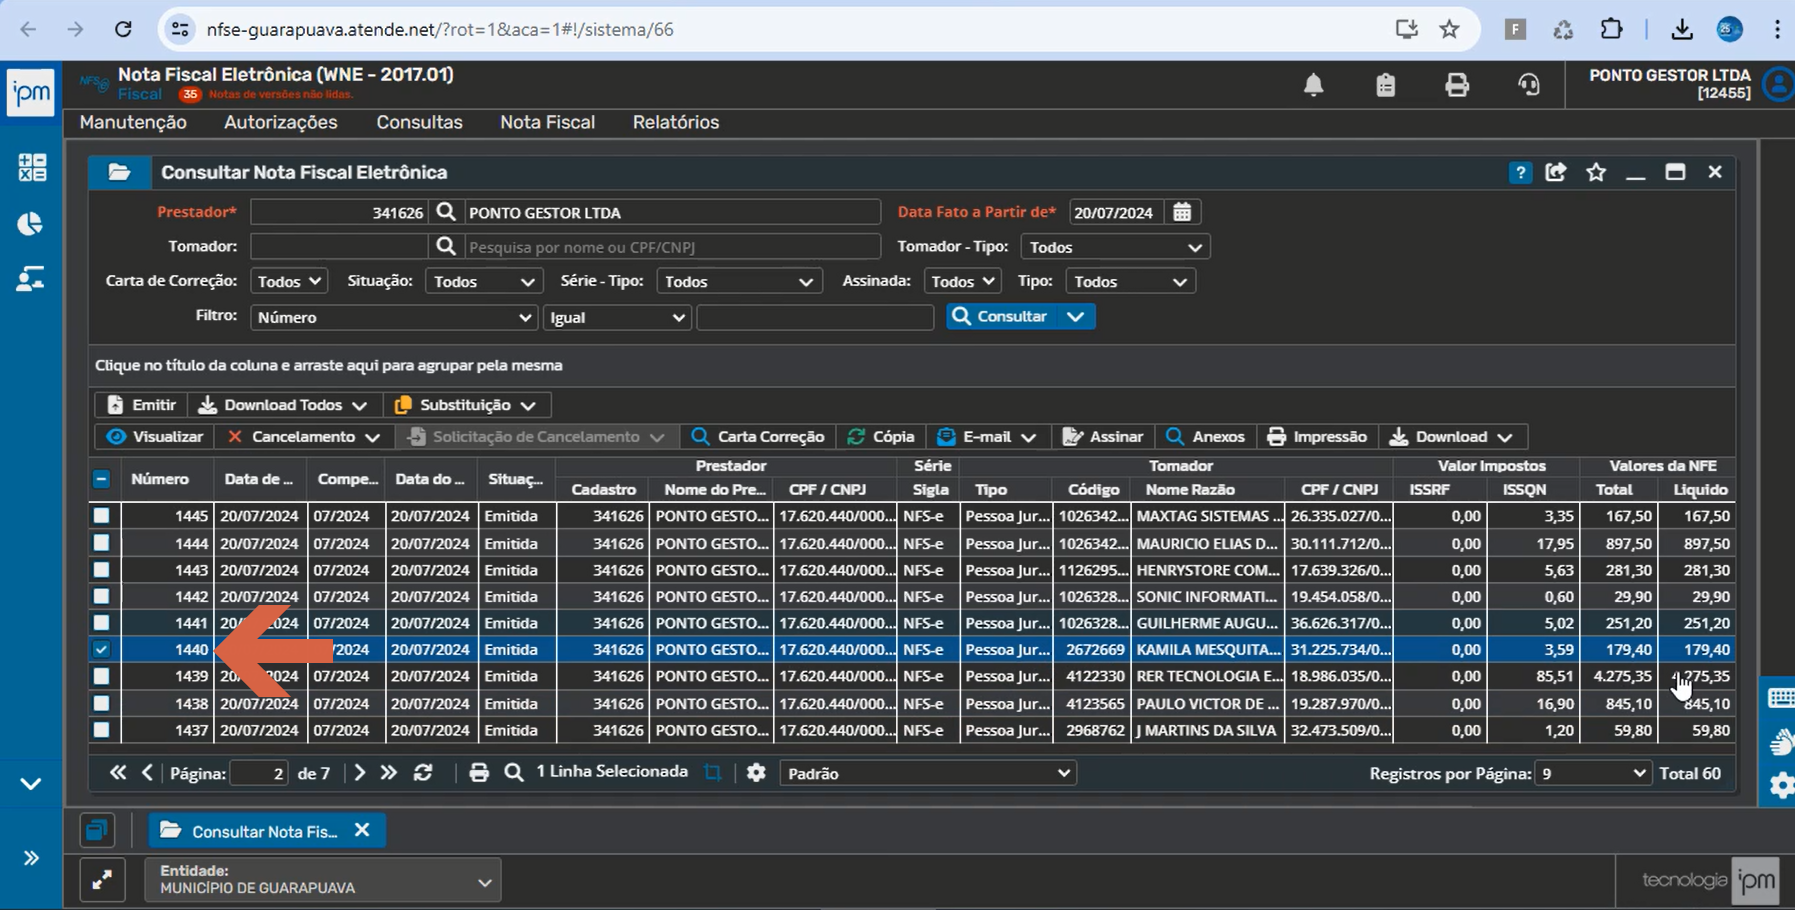
Task: Click the Filtro value input field
Action: [x=814, y=317]
